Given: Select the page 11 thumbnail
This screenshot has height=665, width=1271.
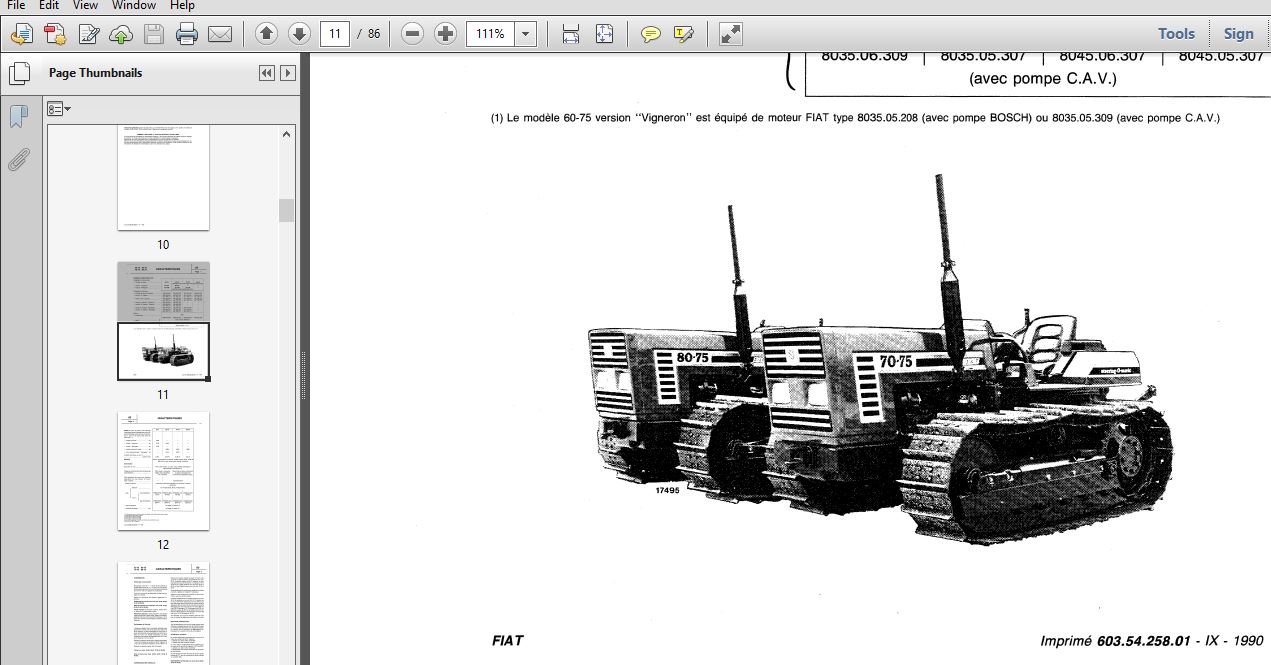Looking at the screenshot, I should [163, 321].
